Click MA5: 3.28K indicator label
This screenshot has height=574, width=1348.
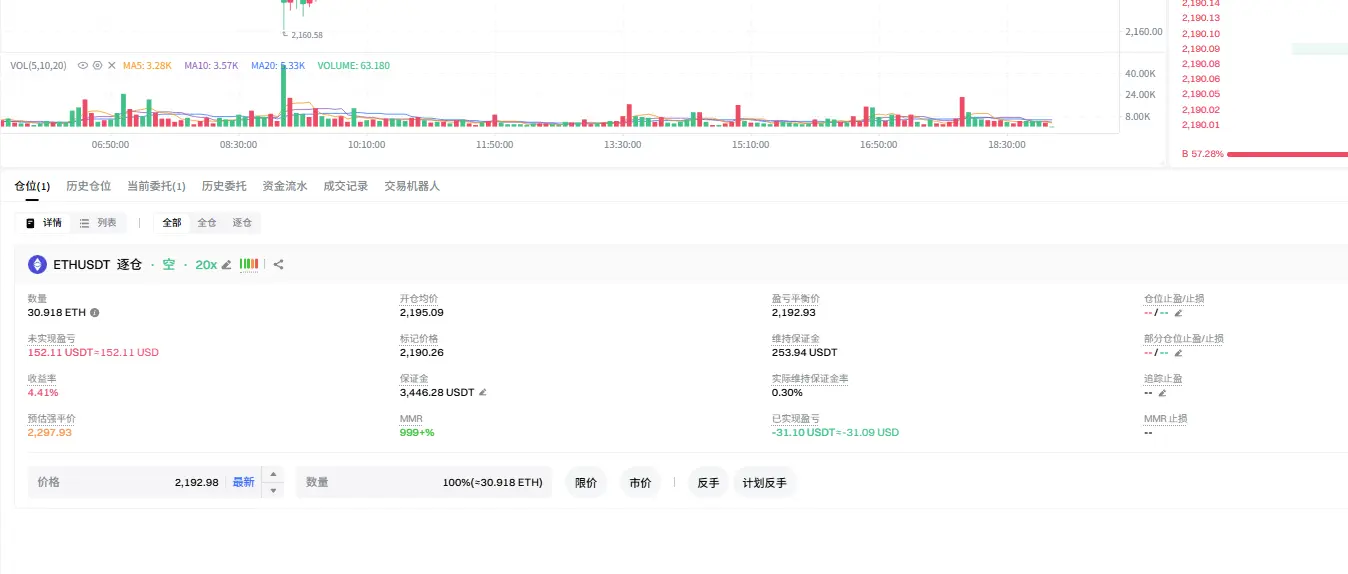147,65
